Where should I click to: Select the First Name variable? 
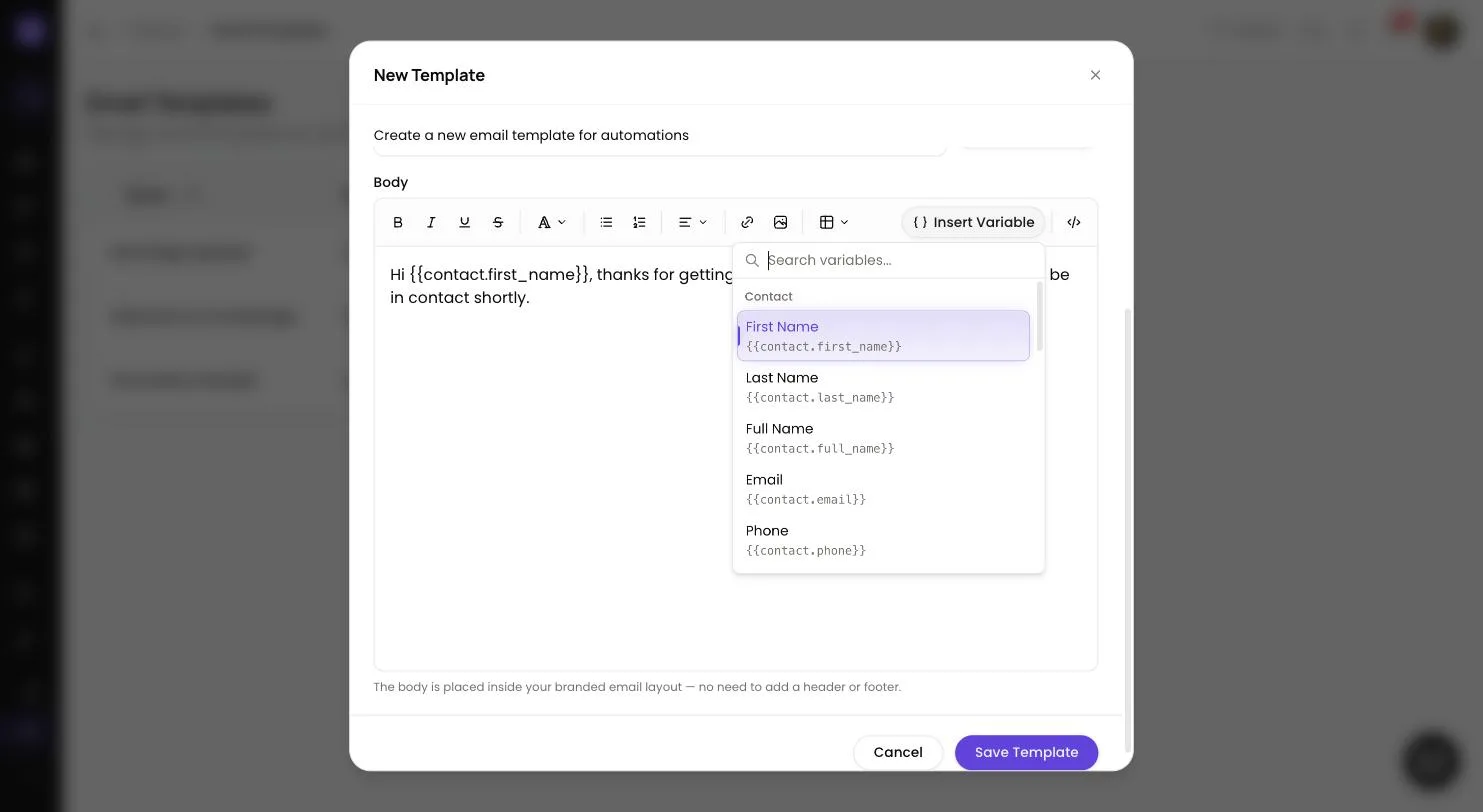[883, 336]
